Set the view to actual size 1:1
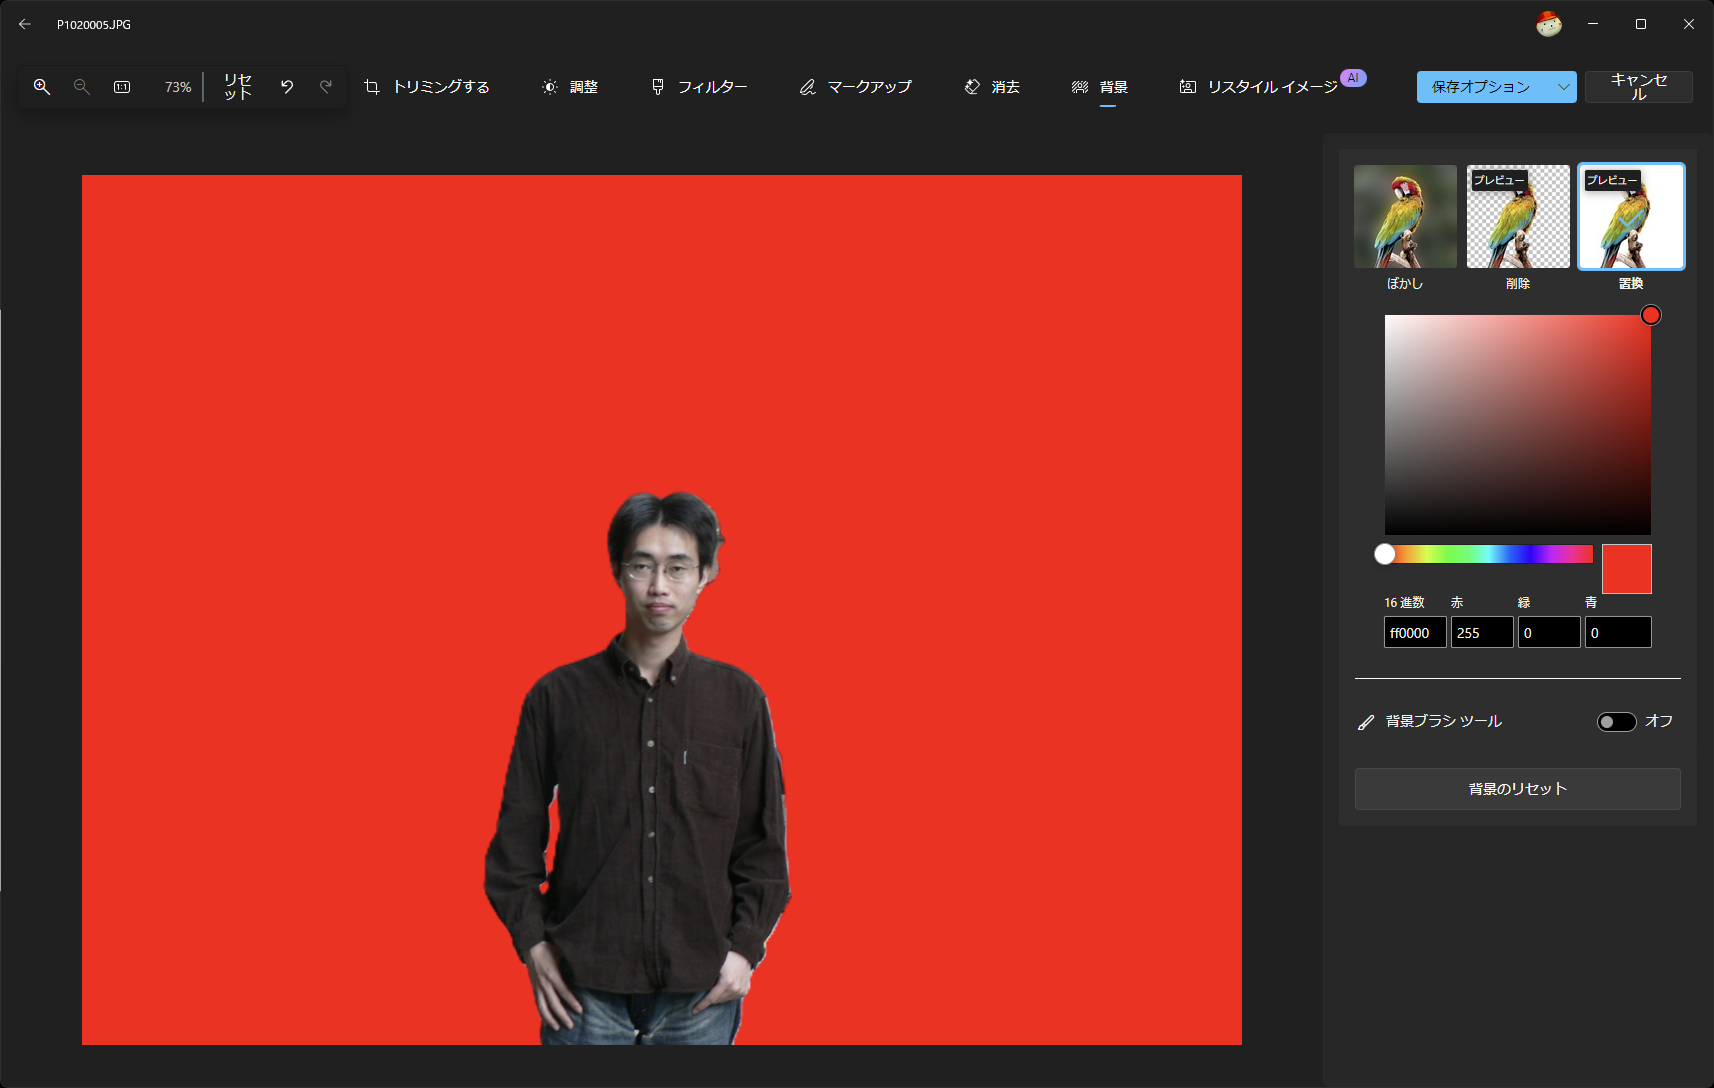The image size is (1714, 1088). click(x=122, y=87)
